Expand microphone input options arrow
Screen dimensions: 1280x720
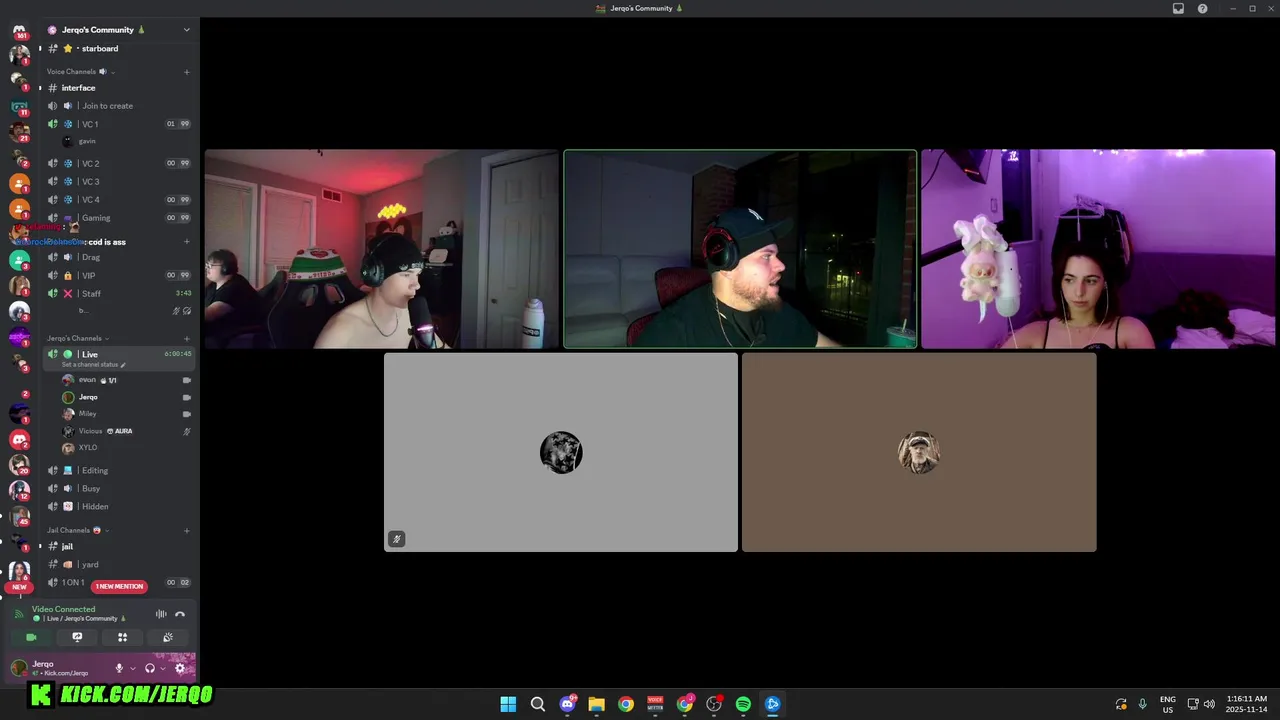[132, 668]
